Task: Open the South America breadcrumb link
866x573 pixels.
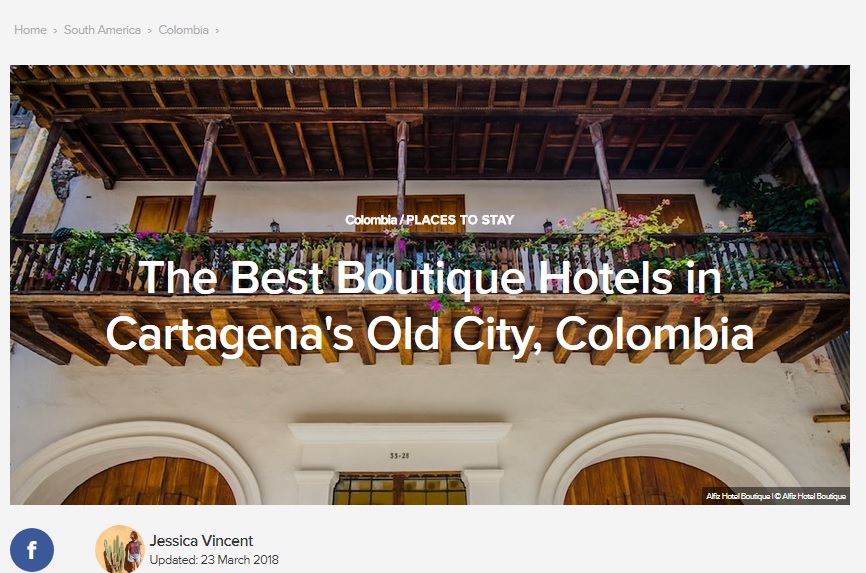Action: pos(102,30)
